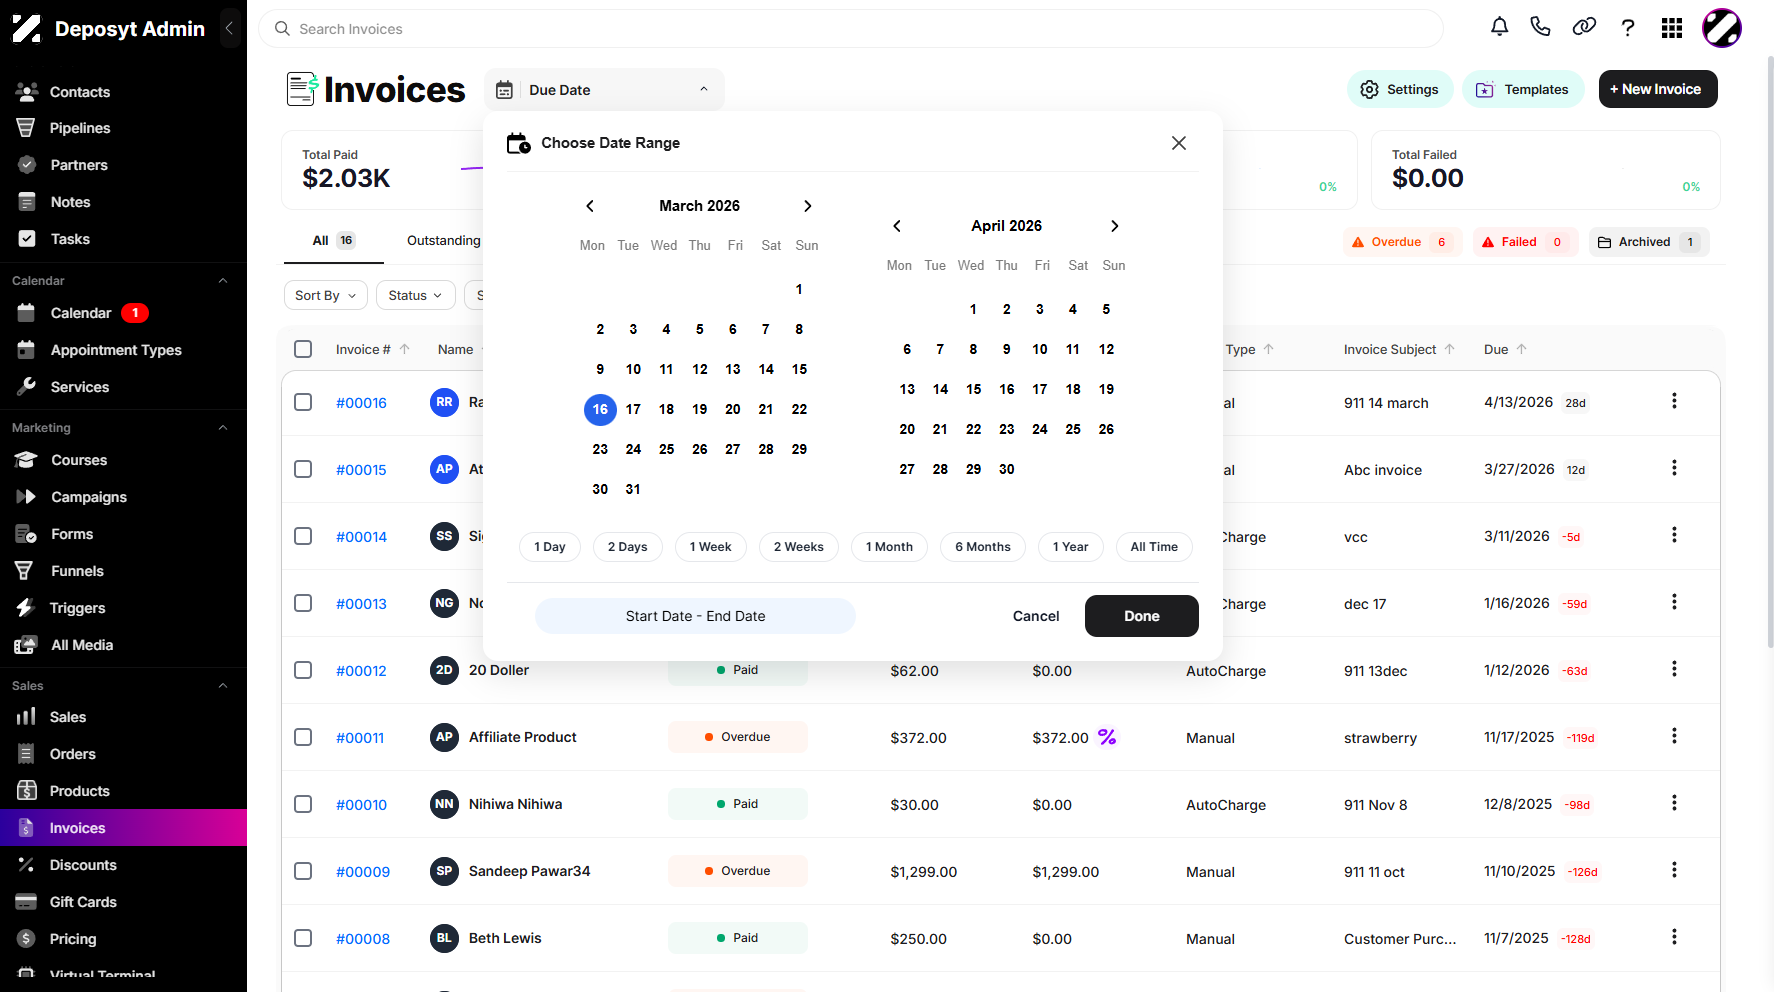The height and width of the screenshot is (992, 1774).
Task: Close the Choose Date Range popup
Action: [x=1179, y=143]
